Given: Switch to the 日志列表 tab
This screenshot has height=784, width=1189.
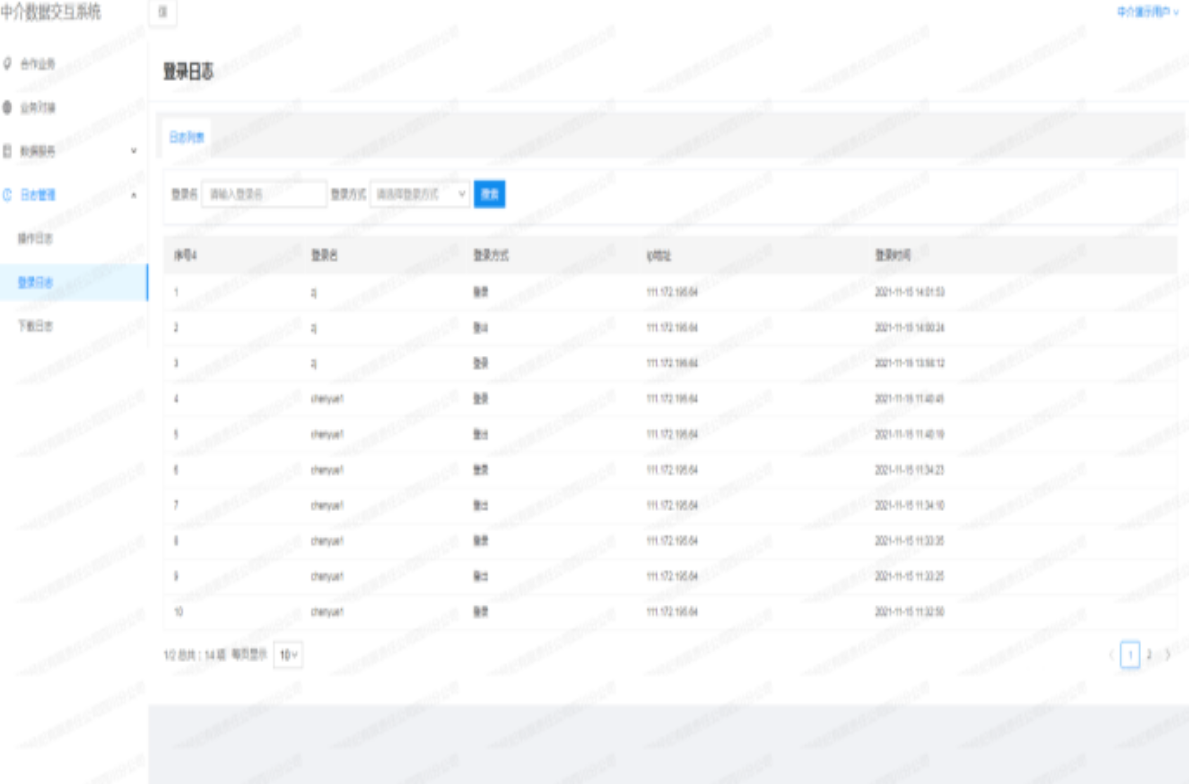Looking at the screenshot, I should (187, 137).
